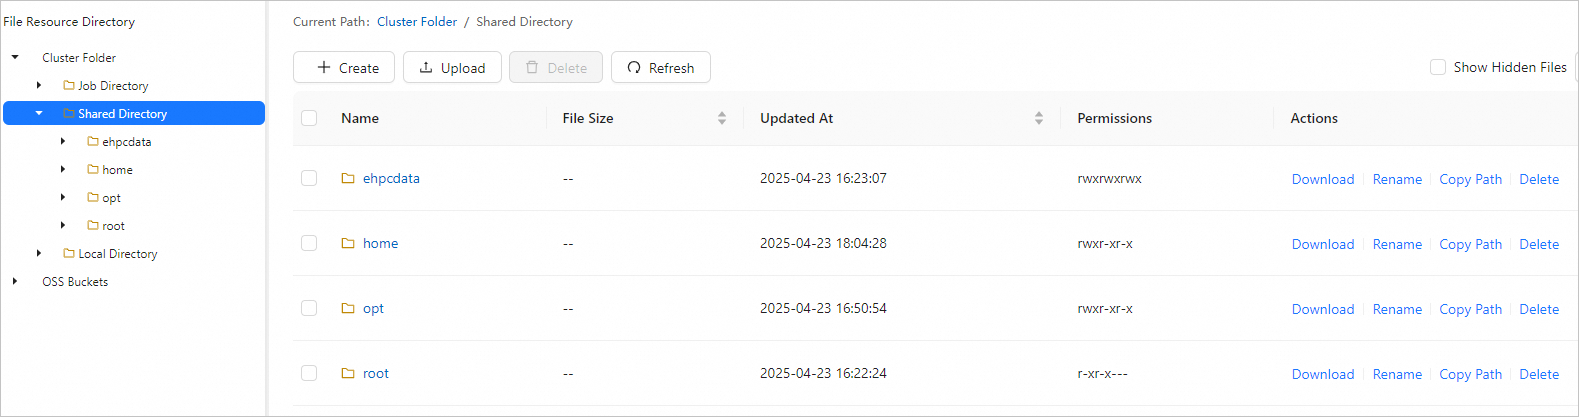Click the folder icon beside ehpcdata row

coord(348,178)
